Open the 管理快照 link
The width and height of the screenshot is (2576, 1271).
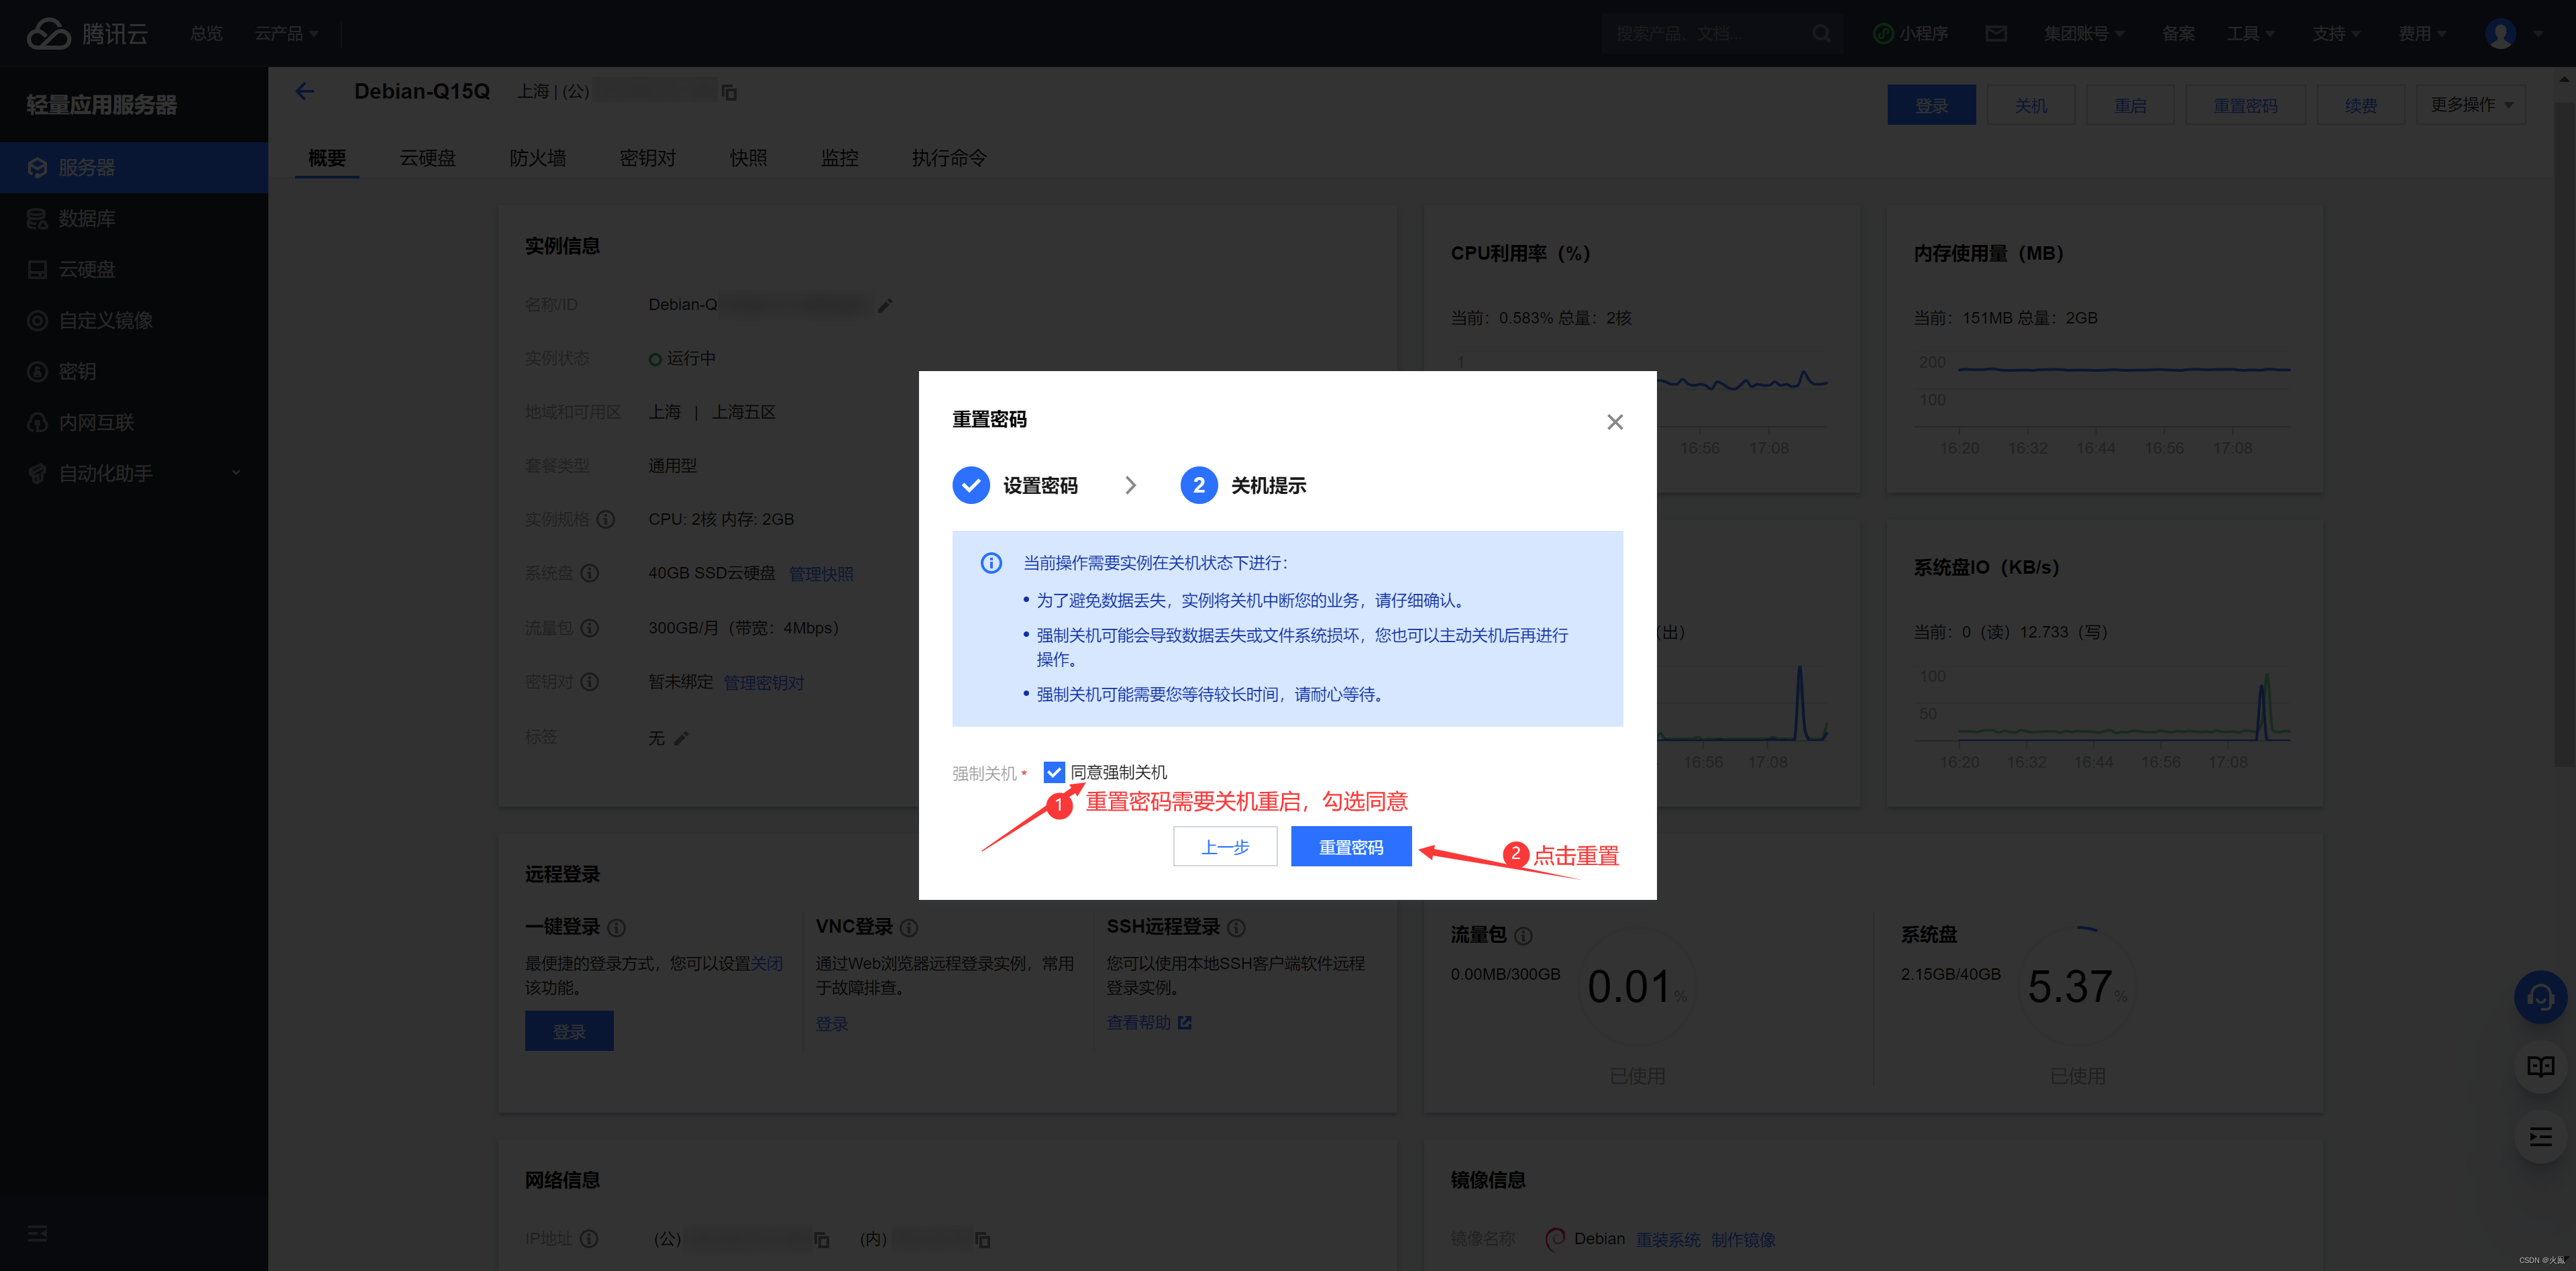point(821,574)
